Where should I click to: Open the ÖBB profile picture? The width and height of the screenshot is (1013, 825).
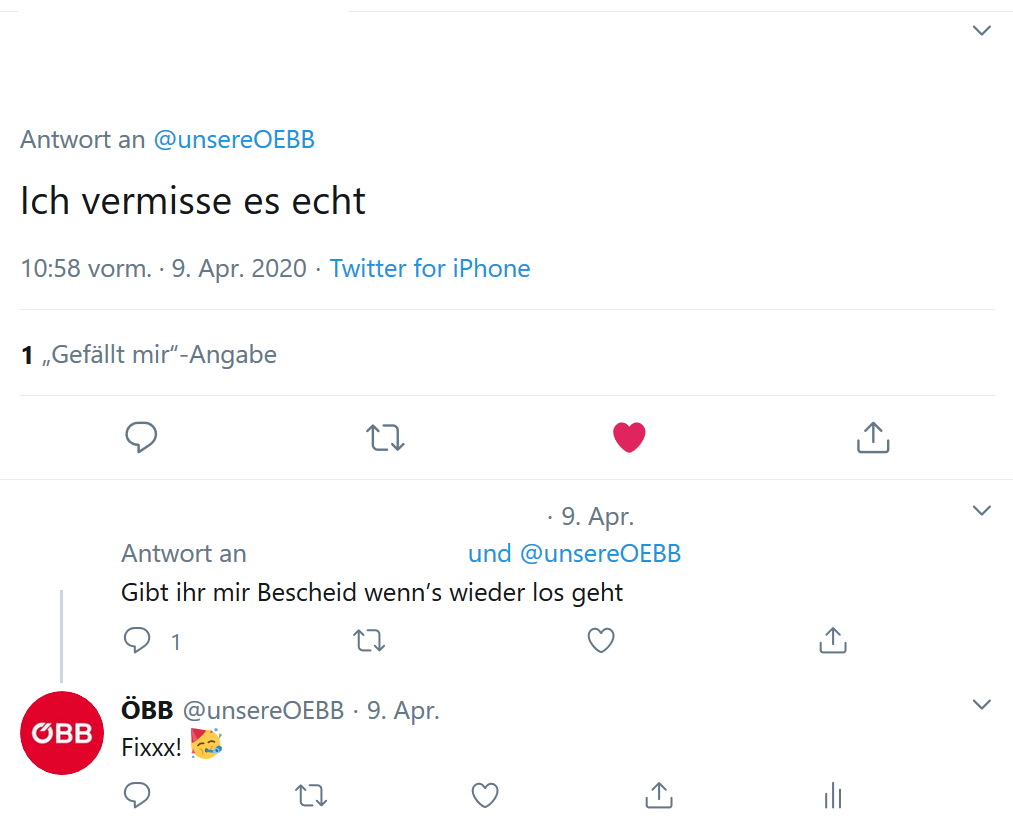coord(61,733)
